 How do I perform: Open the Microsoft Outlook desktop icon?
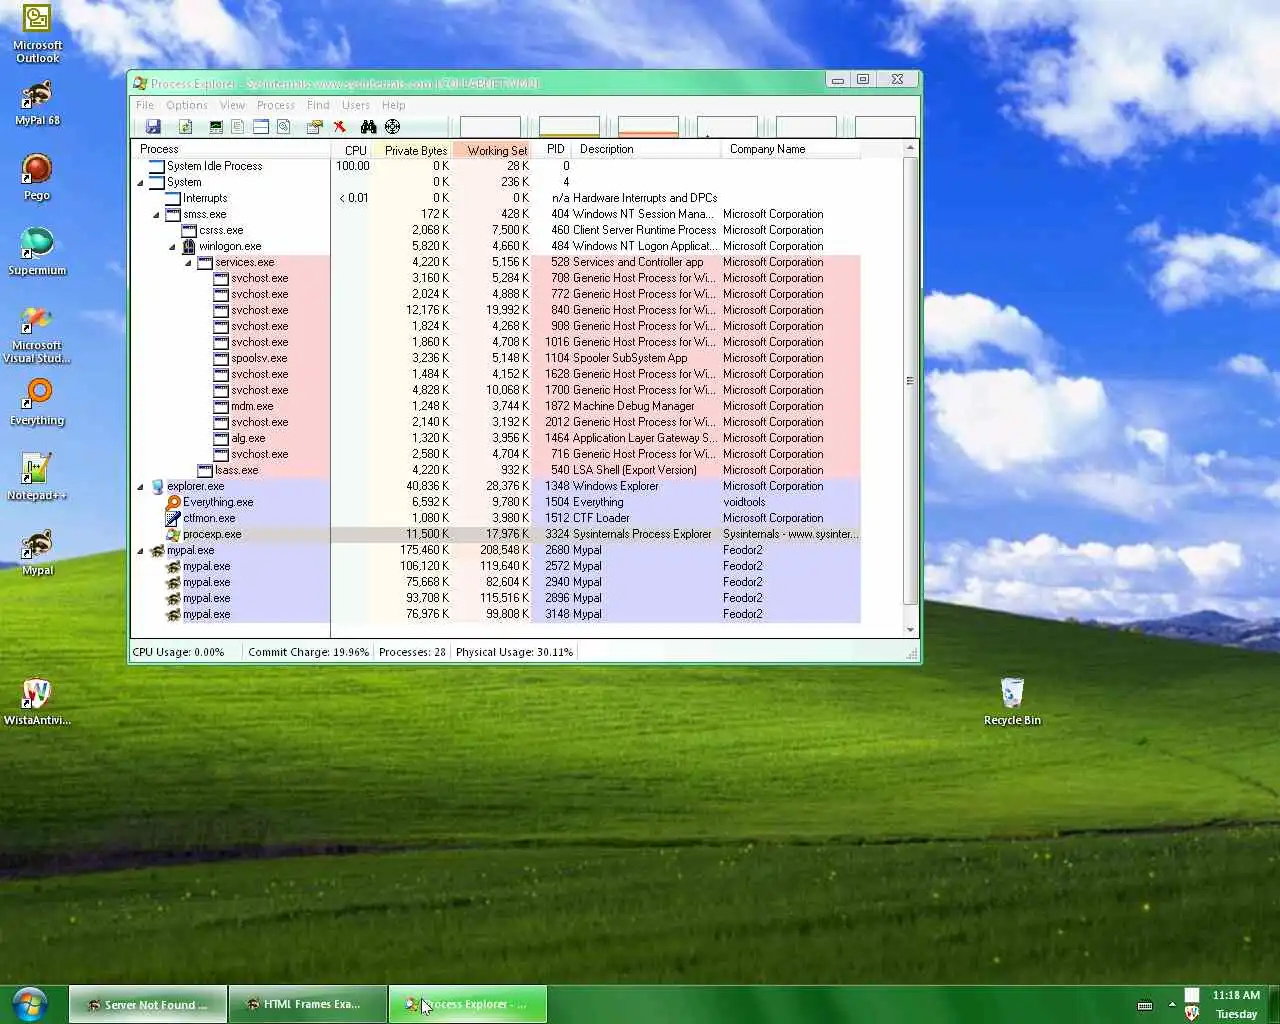pos(37,35)
